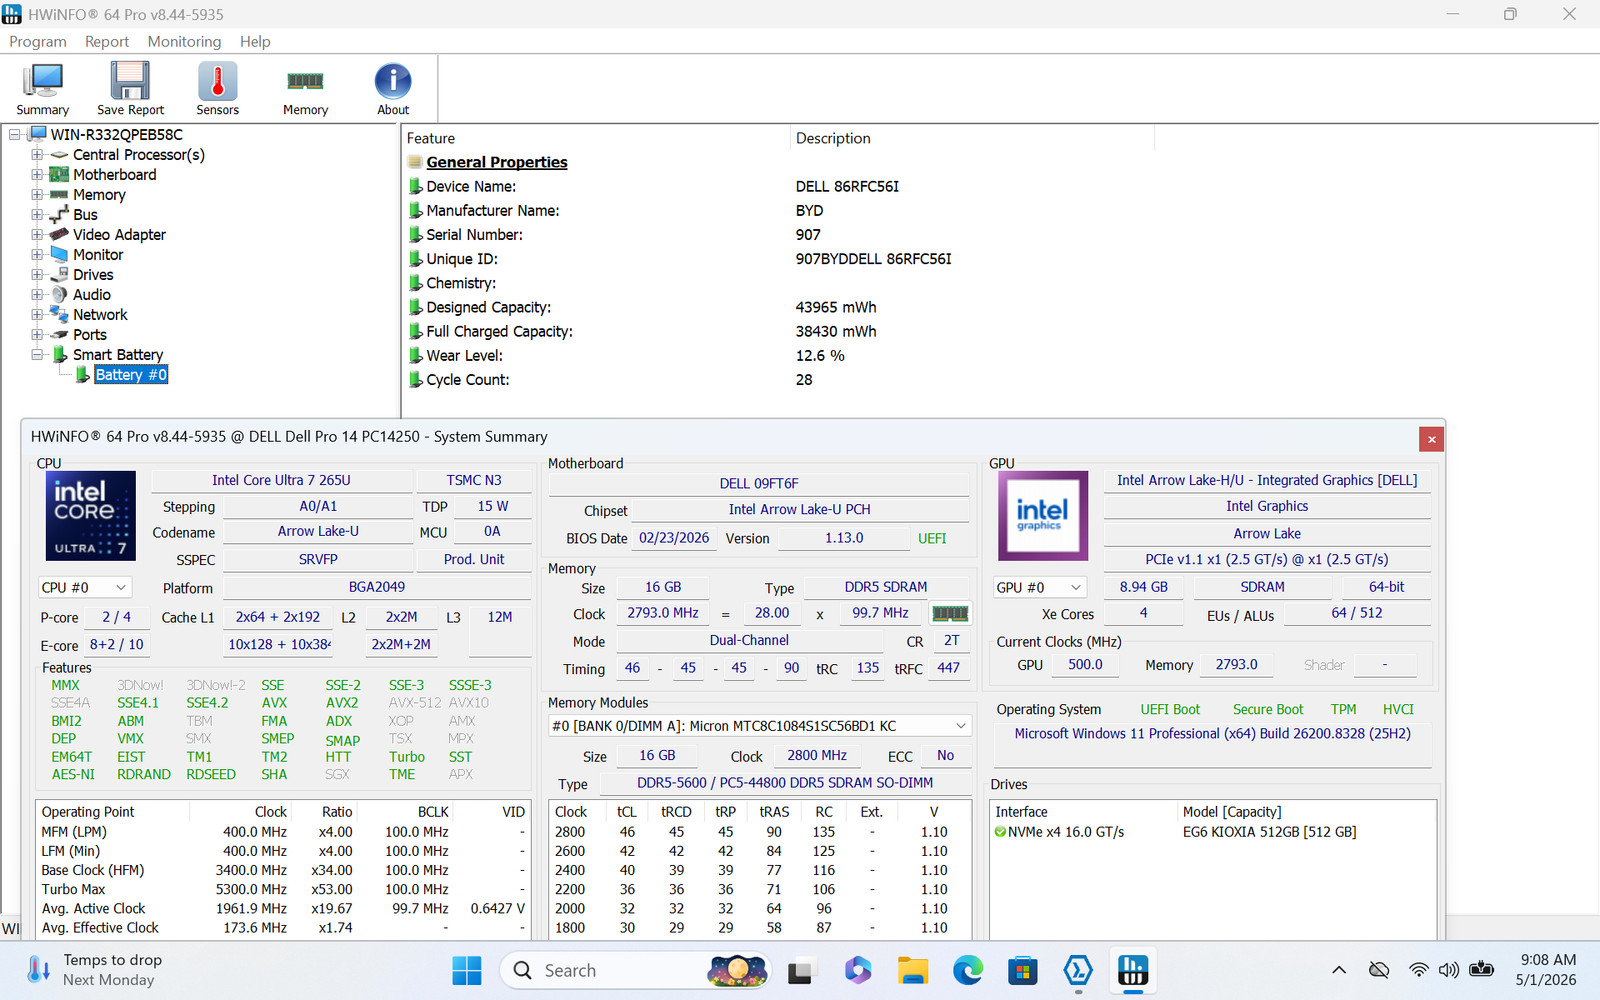The width and height of the screenshot is (1600, 1000).
Task: Click the EG6 KIOXIA 512GB drive entry
Action: coord(1269,832)
